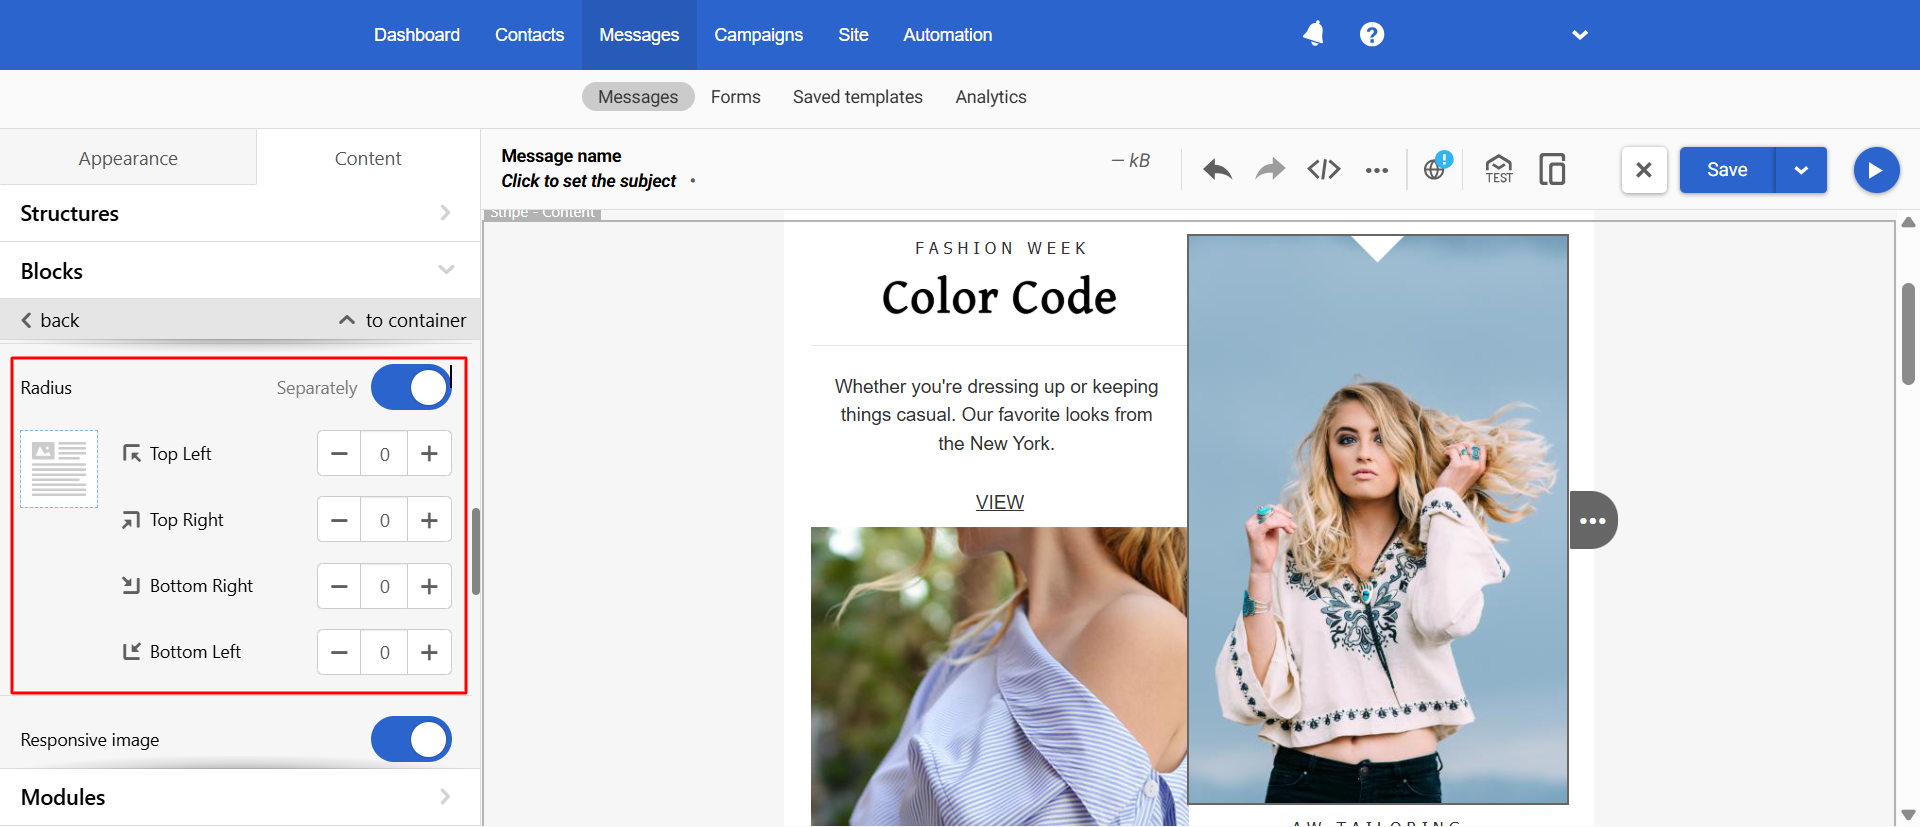Click the notifications bell icon
The height and width of the screenshot is (827, 1920).
click(x=1313, y=34)
